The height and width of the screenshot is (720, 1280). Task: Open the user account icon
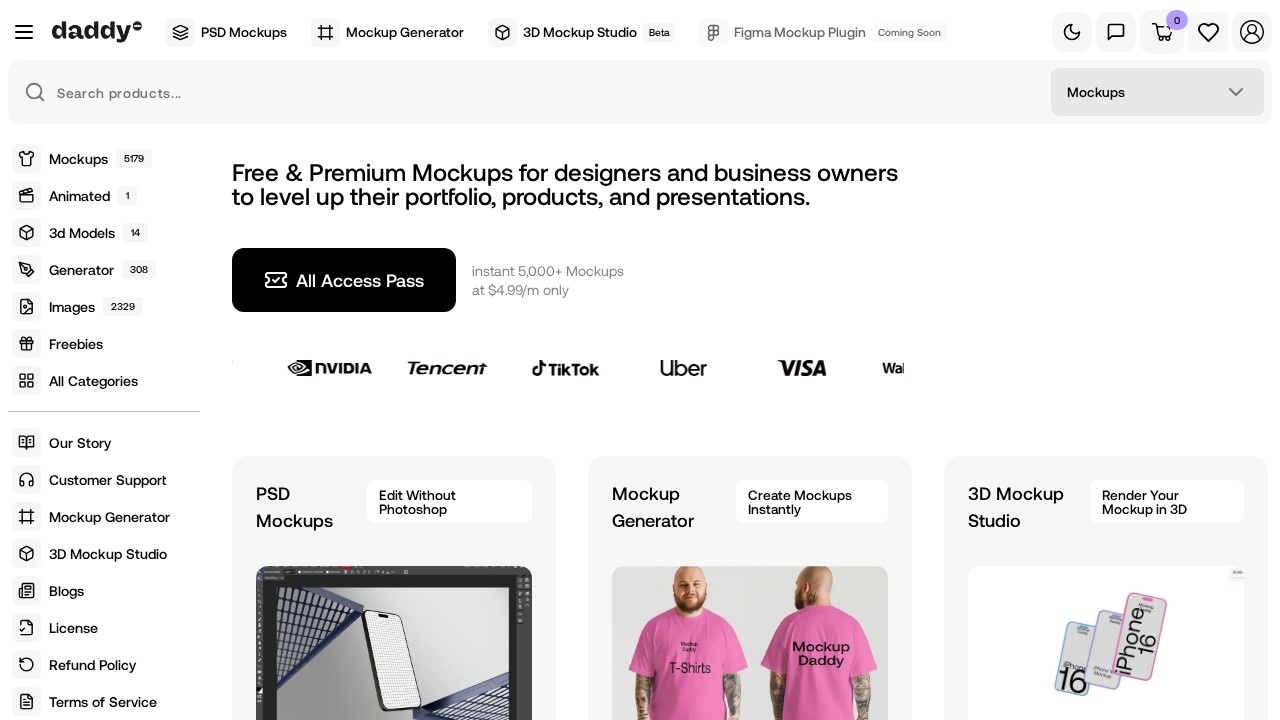pyautogui.click(x=1252, y=32)
